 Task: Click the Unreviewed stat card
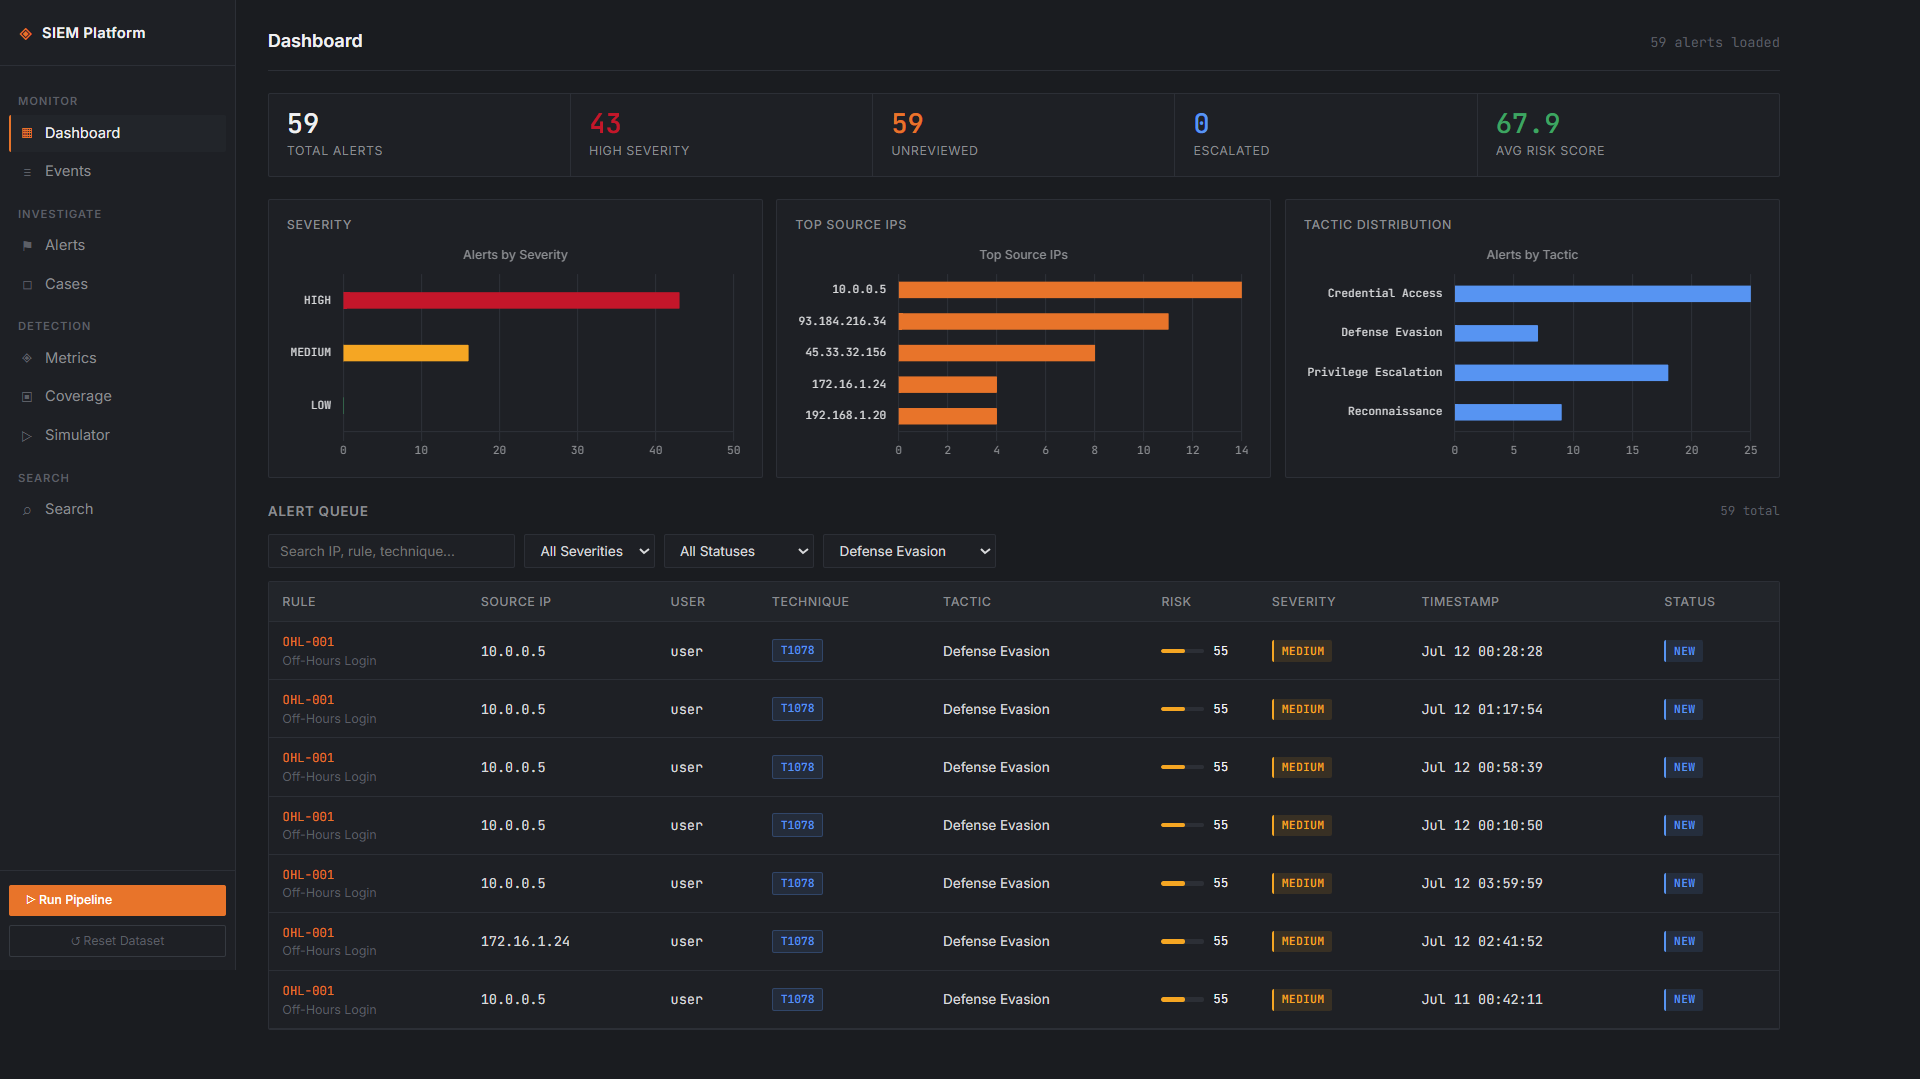point(1023,135)
